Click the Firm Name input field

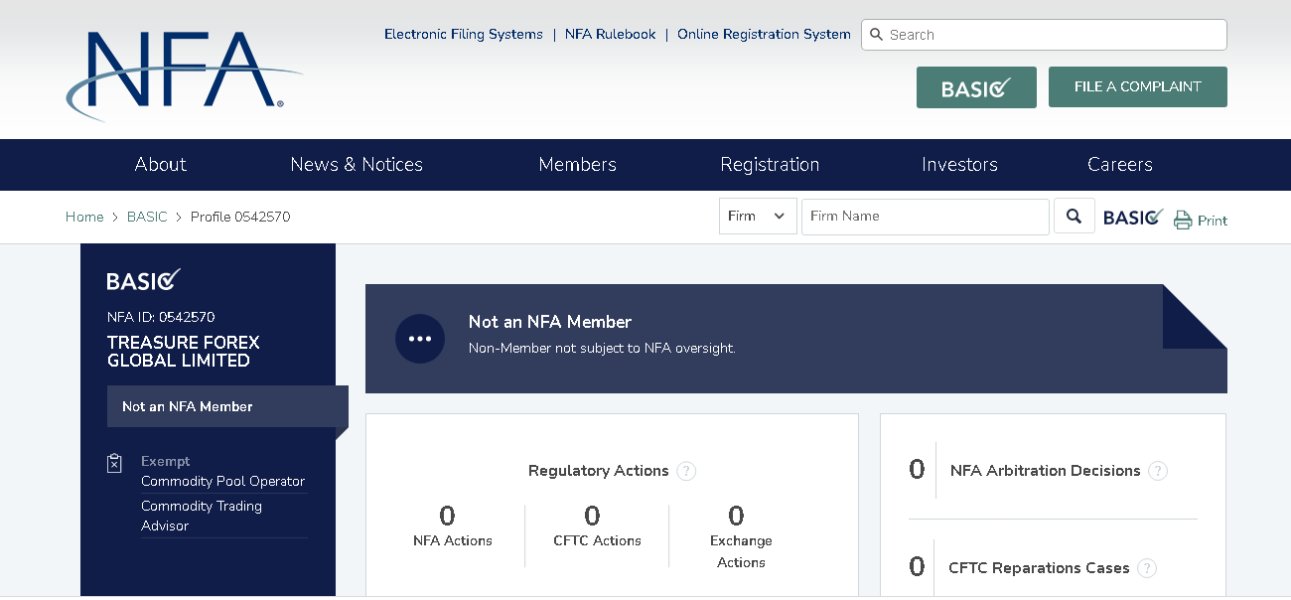(924, 216)
